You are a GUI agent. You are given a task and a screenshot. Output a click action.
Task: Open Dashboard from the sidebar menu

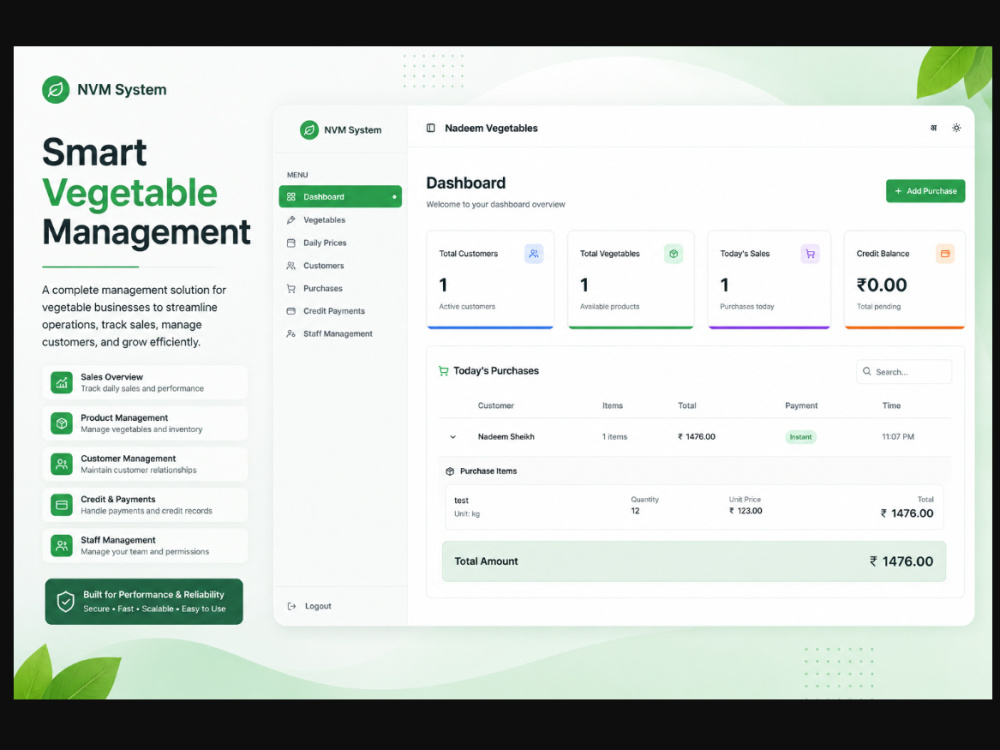tap(340, 196)
